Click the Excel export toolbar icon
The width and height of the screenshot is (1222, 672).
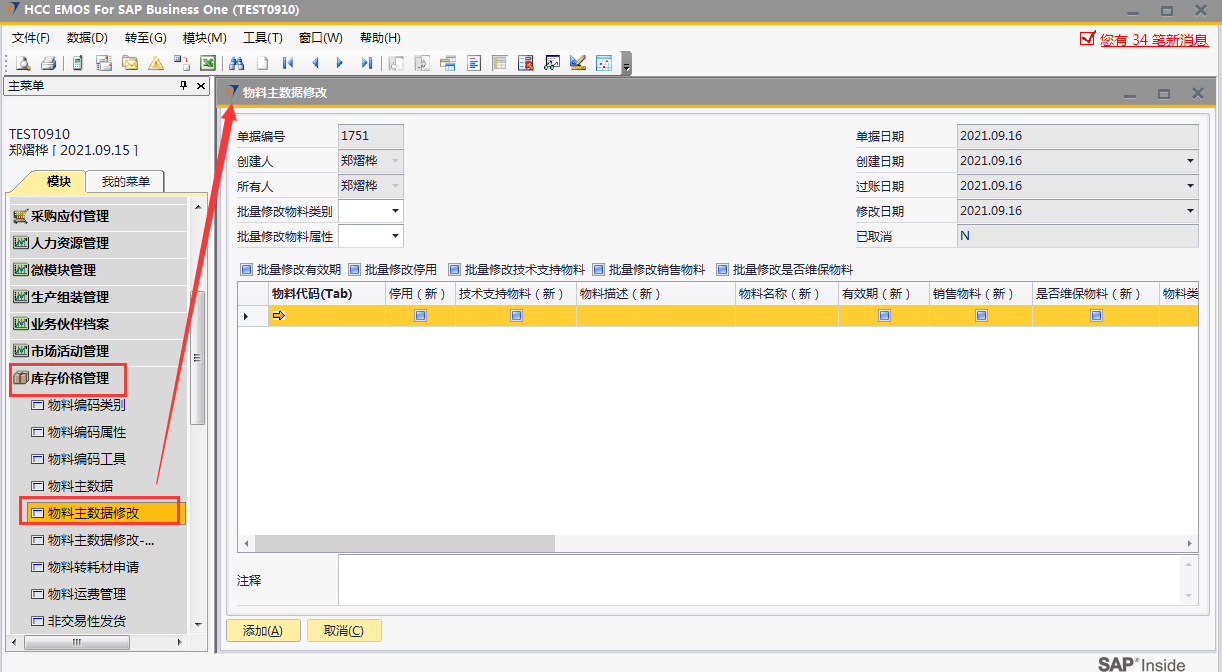tap(208, 63)
